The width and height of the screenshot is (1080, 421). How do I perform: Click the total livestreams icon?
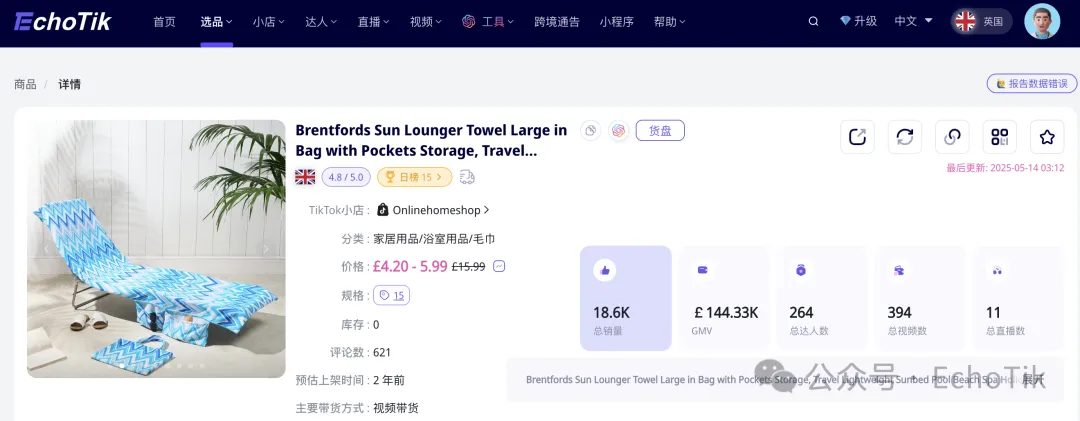click(x=997, y=270)
